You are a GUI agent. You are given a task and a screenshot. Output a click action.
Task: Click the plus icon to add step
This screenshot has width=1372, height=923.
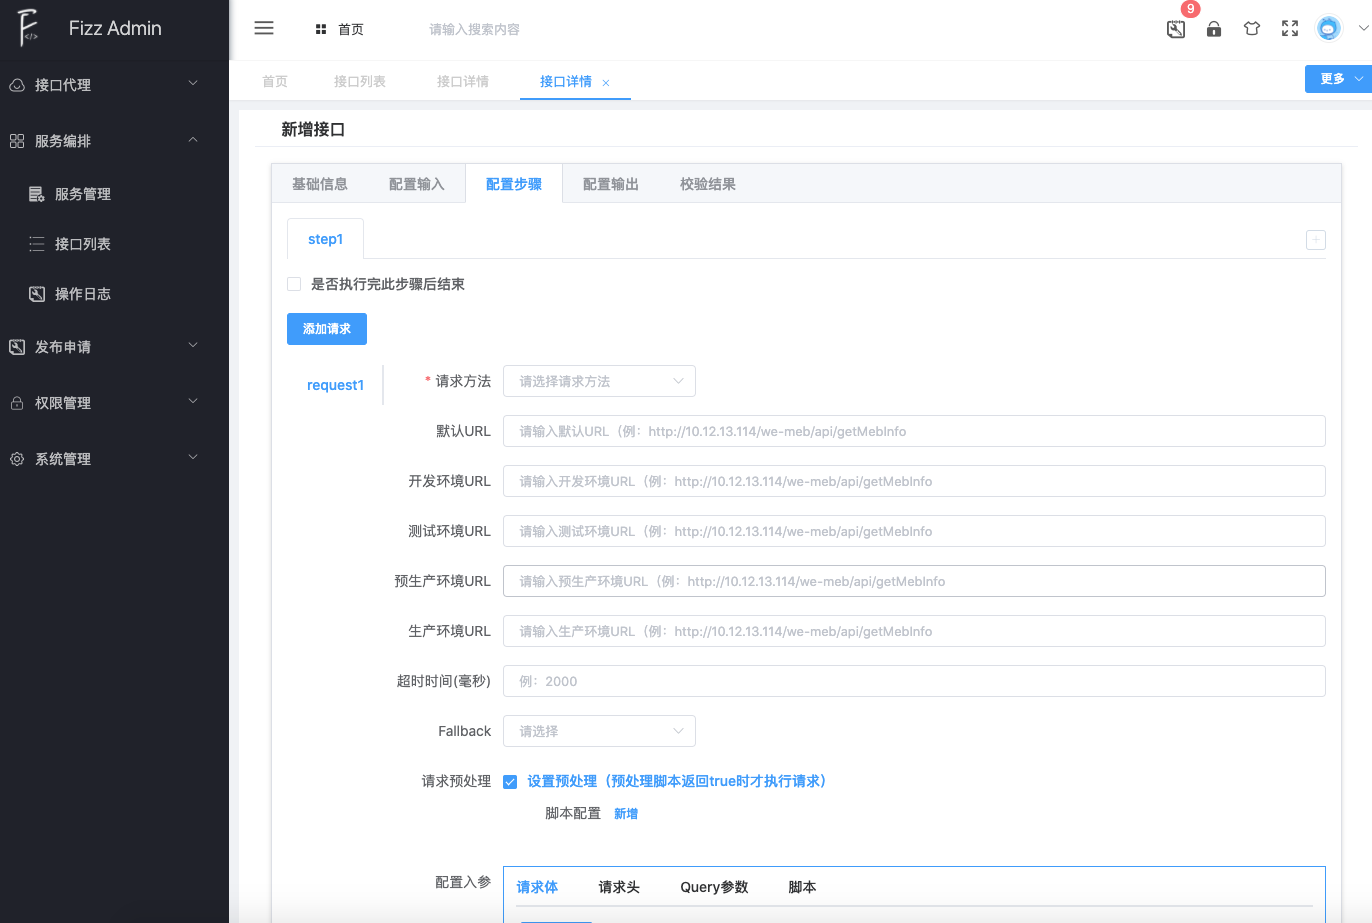point(1316,240)
